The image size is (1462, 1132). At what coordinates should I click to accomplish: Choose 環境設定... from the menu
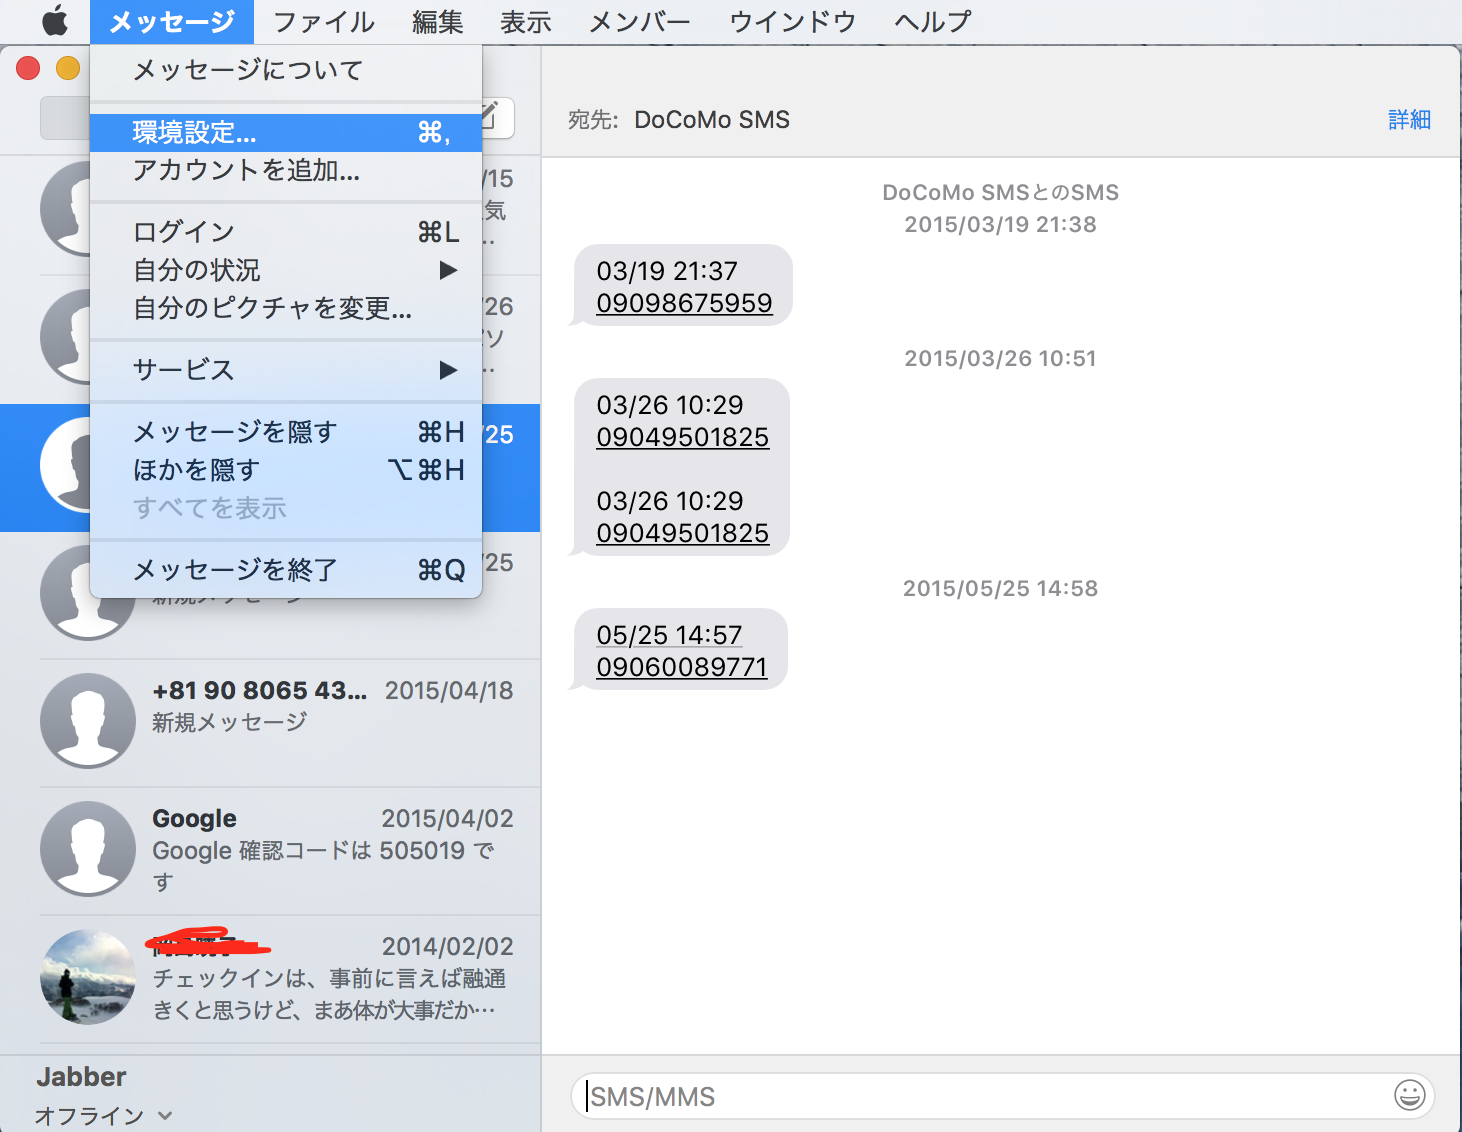click(x=286, y=132)
